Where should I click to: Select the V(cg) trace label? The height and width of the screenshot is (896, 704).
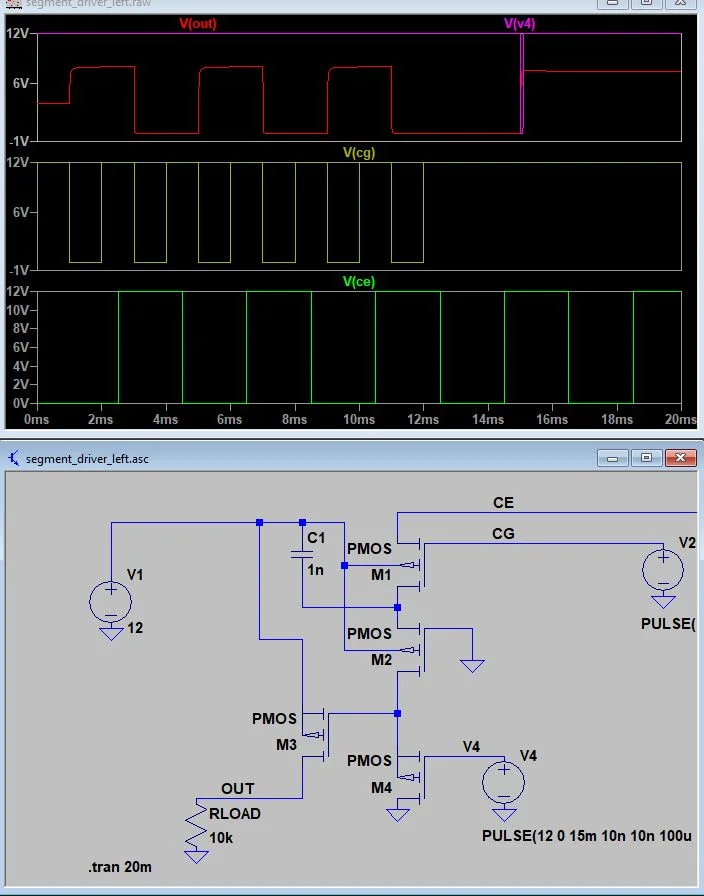(359, 153)
